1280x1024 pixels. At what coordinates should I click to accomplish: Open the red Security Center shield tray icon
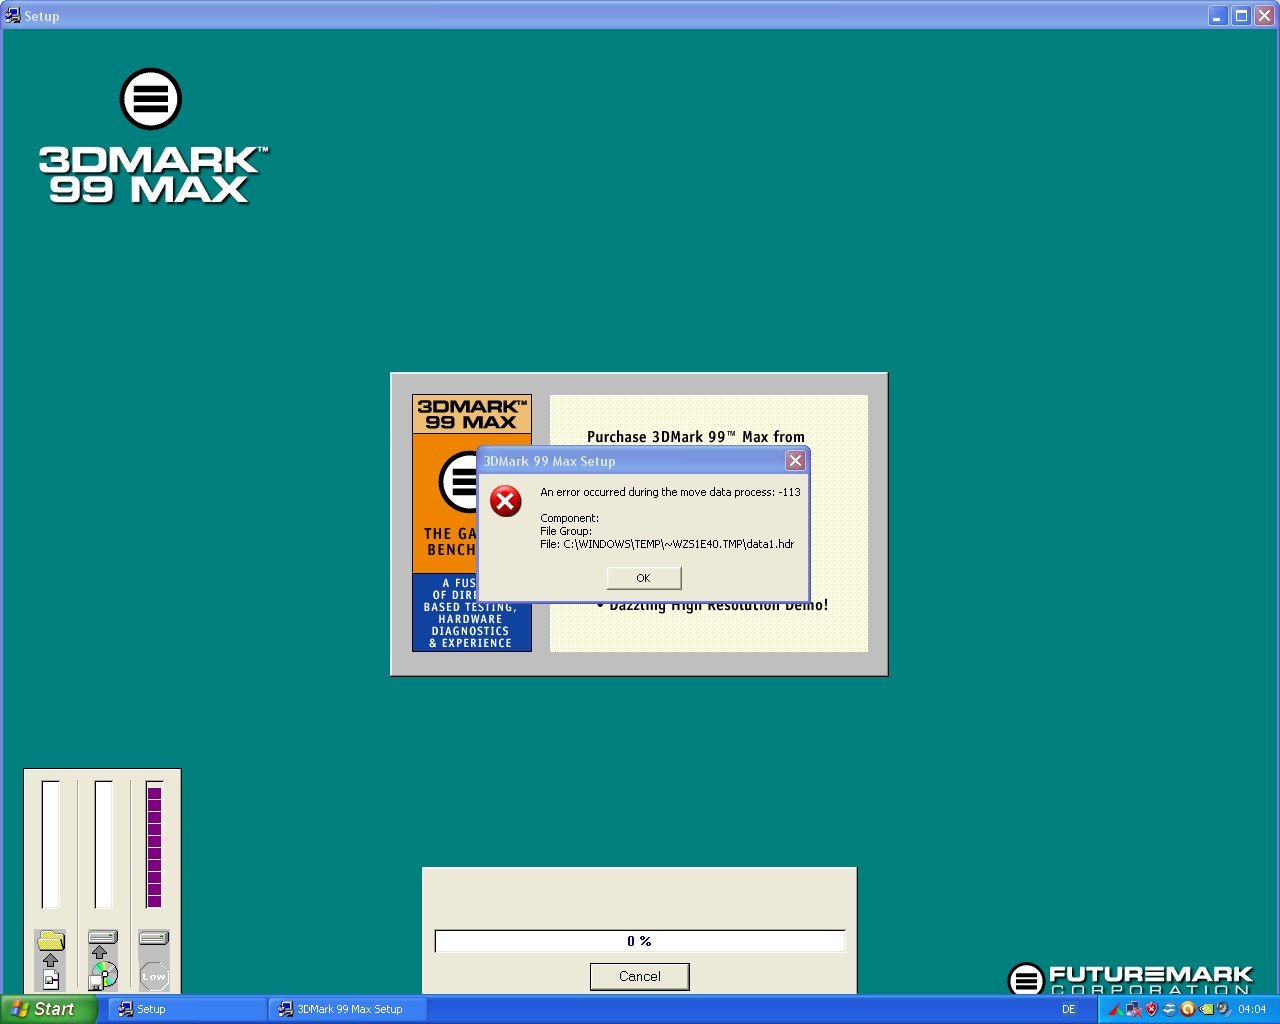(1151, 1009)
